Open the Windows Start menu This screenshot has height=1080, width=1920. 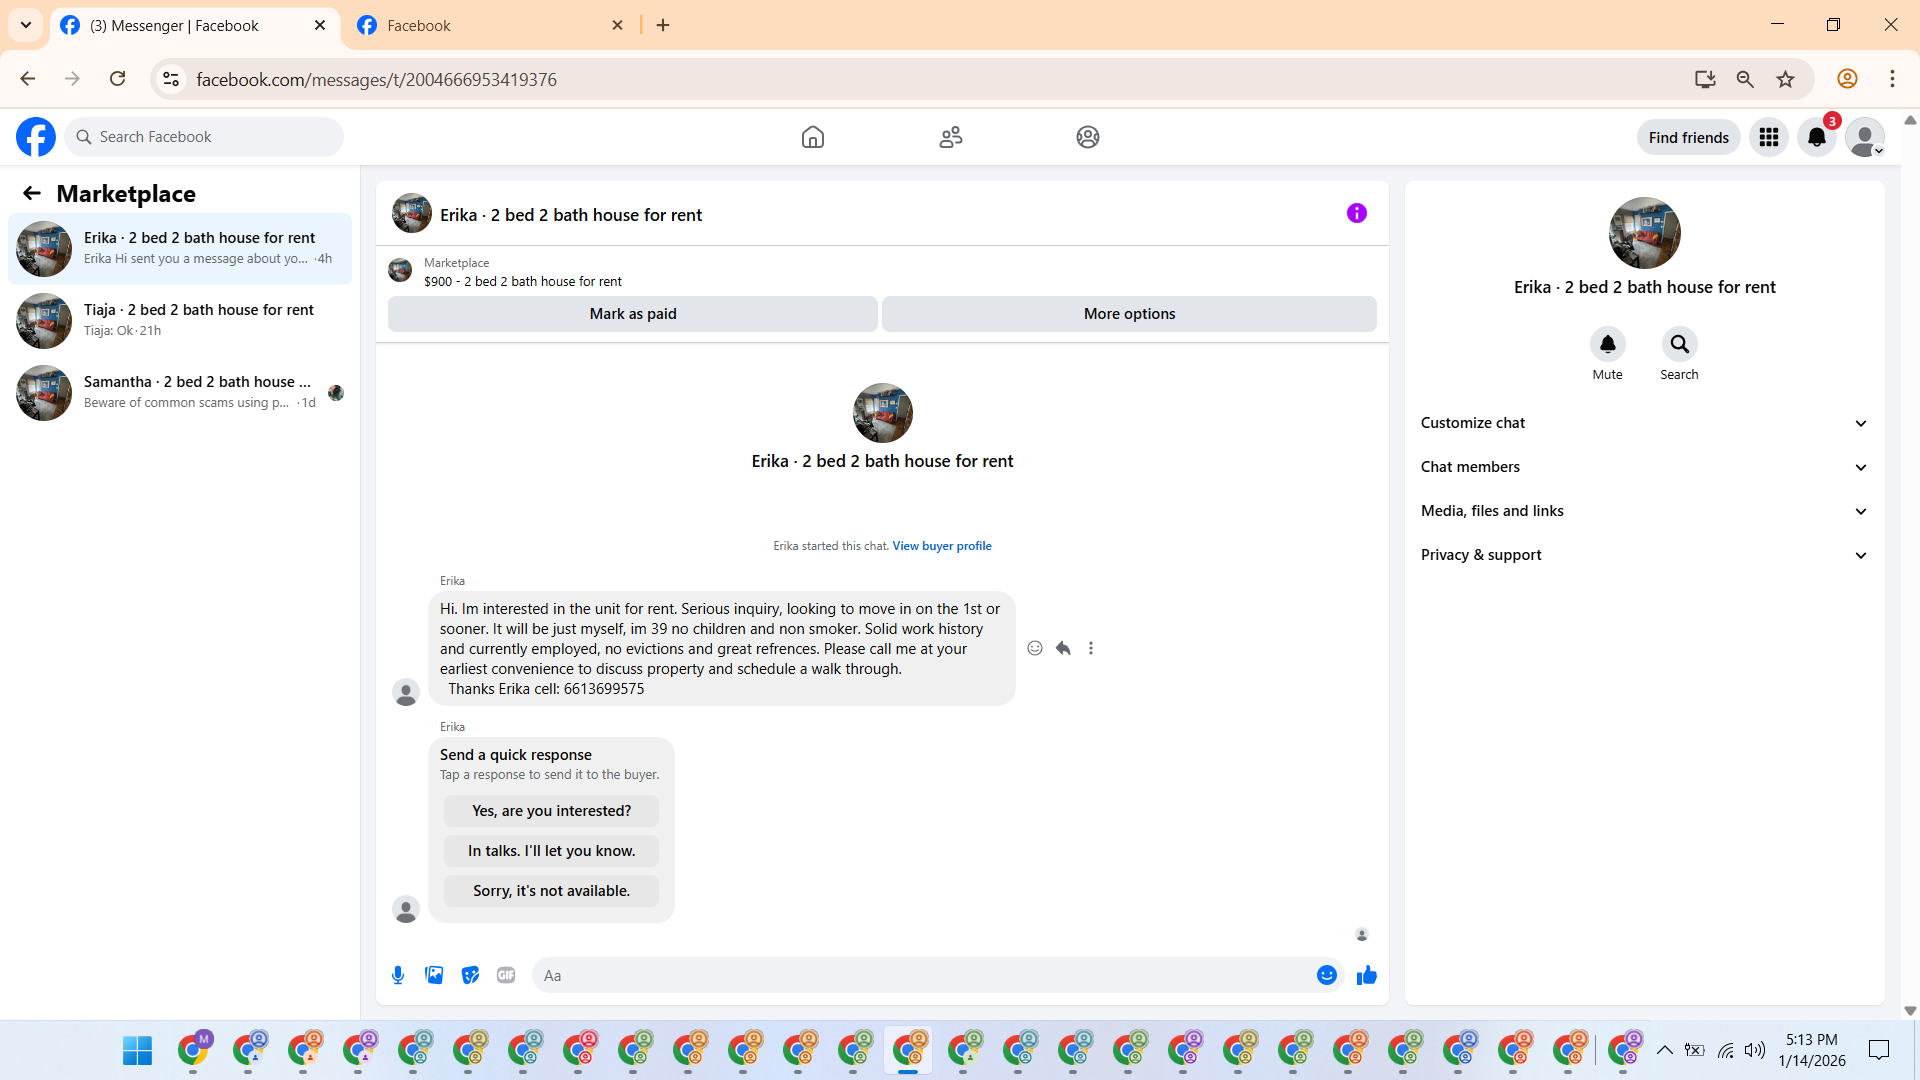(137, 1050)
